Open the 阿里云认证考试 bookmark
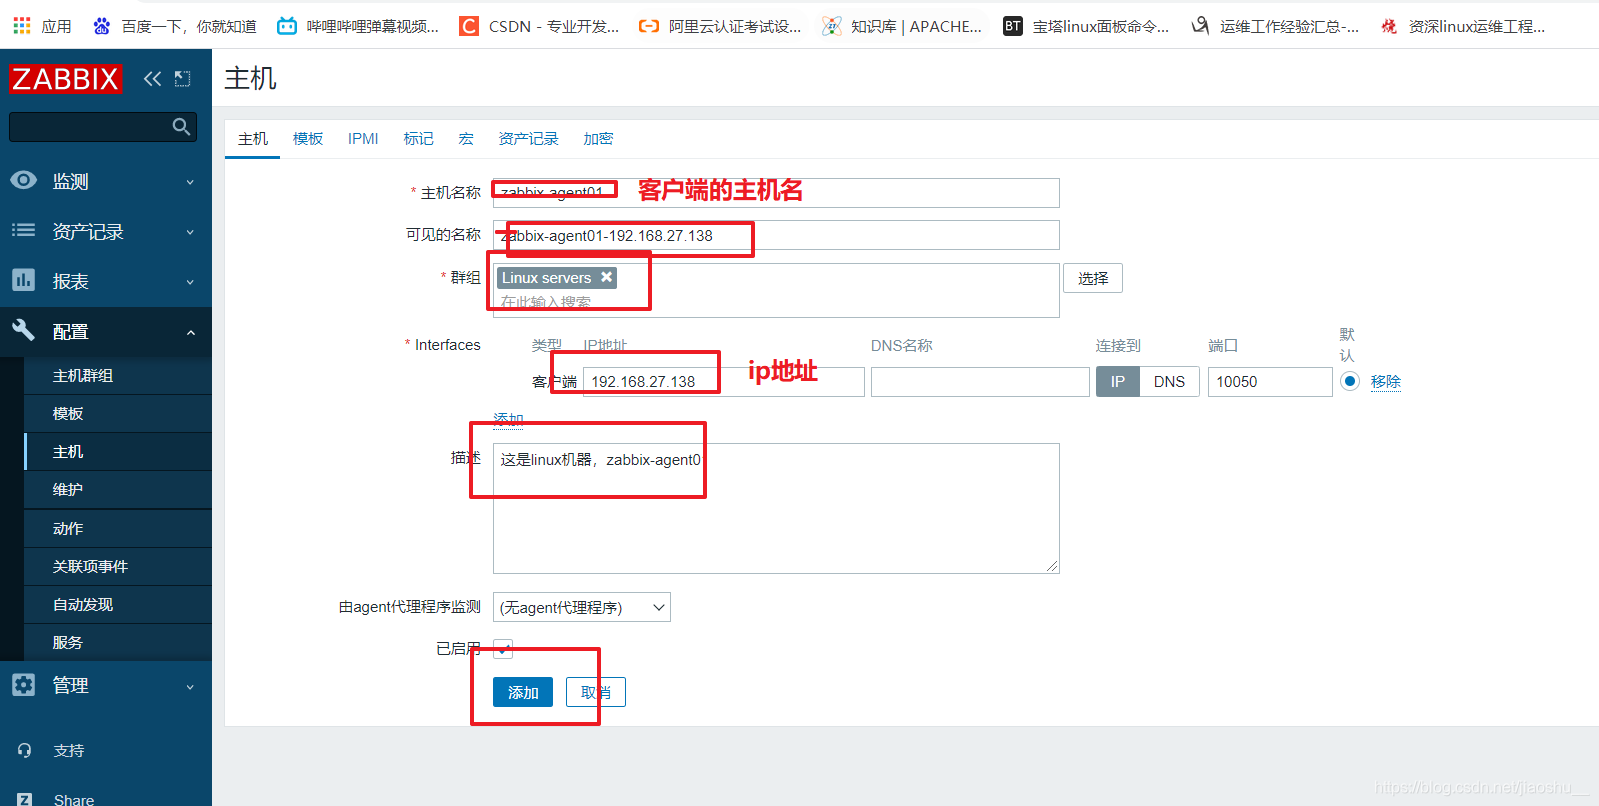Screen dimensions: 1599x806 [720, 26]
